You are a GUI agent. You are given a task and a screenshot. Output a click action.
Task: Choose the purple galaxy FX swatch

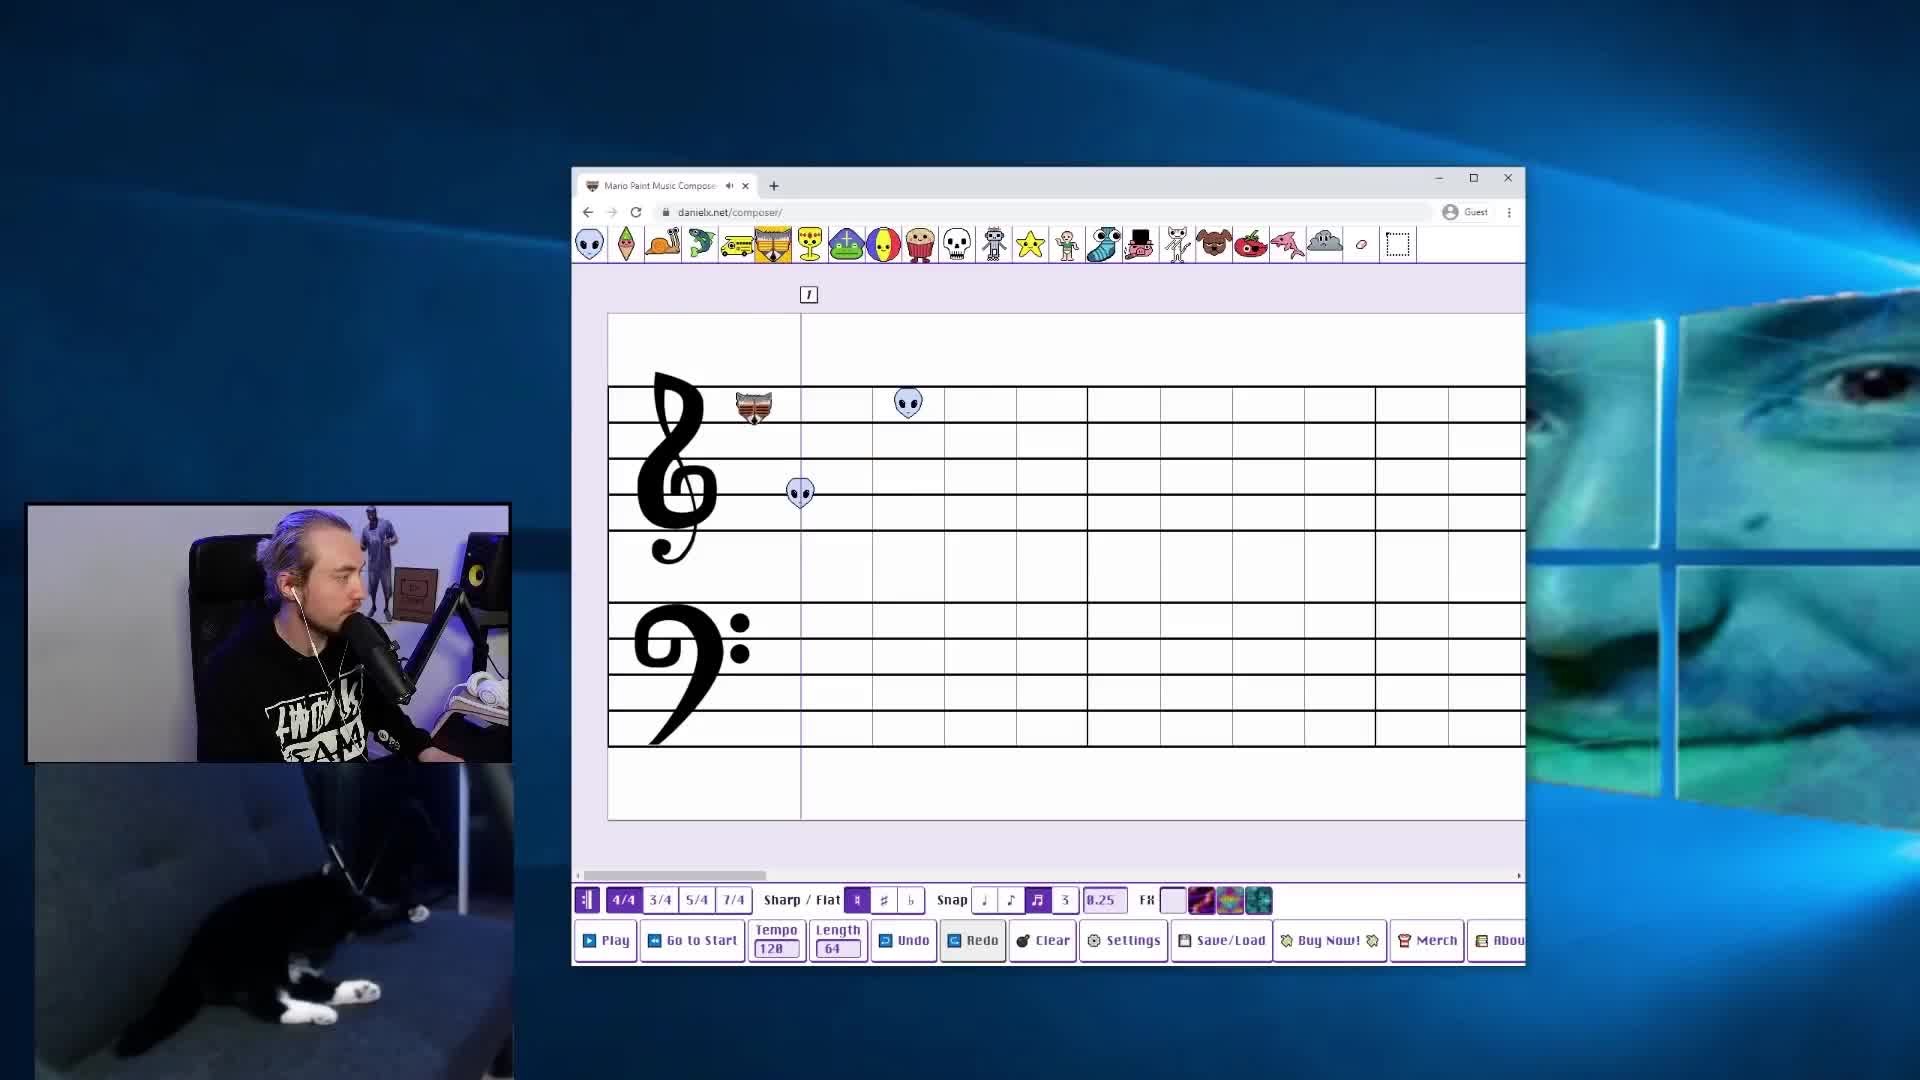coord(1201,900)
